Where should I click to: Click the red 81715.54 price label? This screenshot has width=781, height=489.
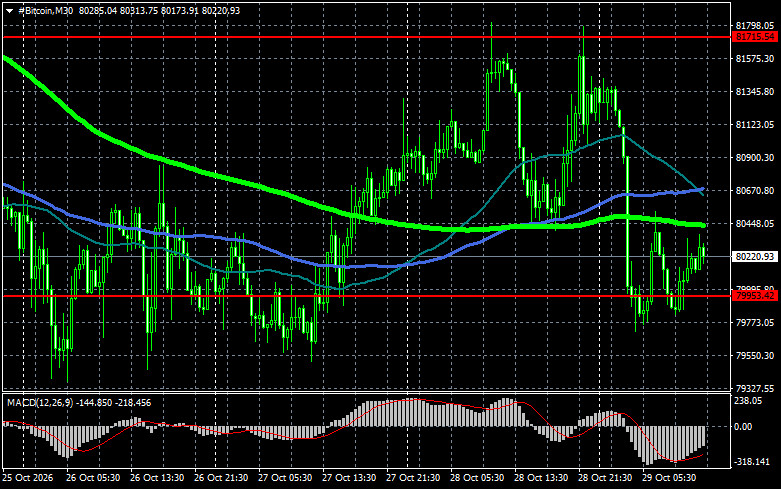coord(755,37)
